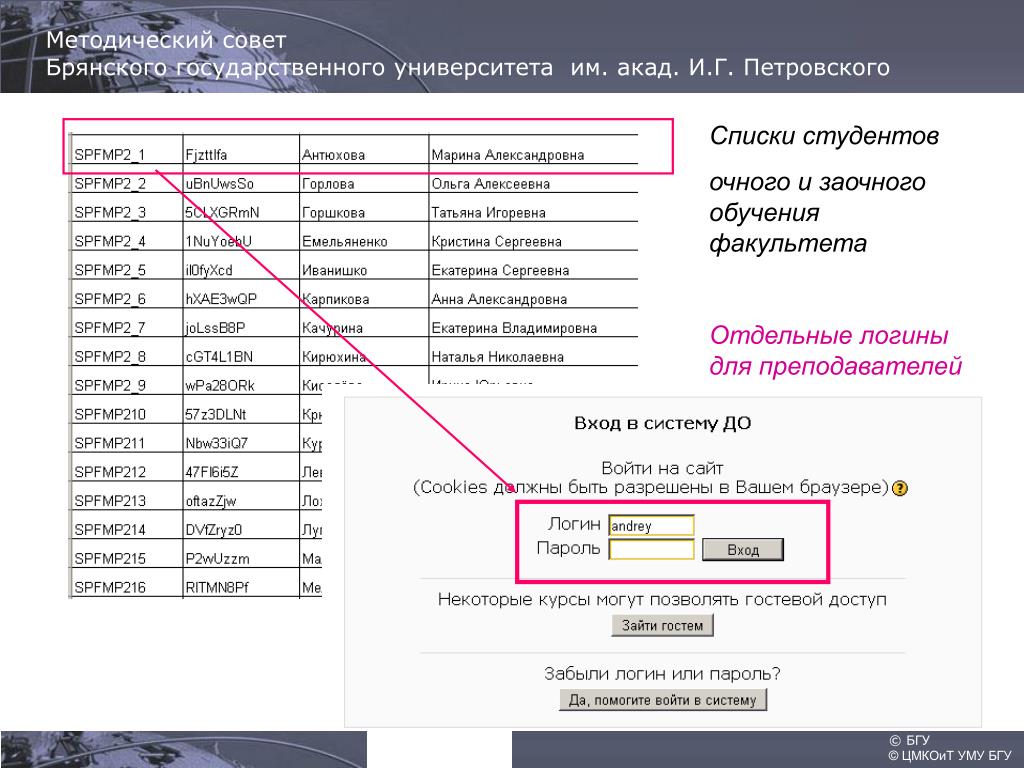1024x768 pixels.
Task: Click password cell joLssB8P
Action: pos(240,323)
